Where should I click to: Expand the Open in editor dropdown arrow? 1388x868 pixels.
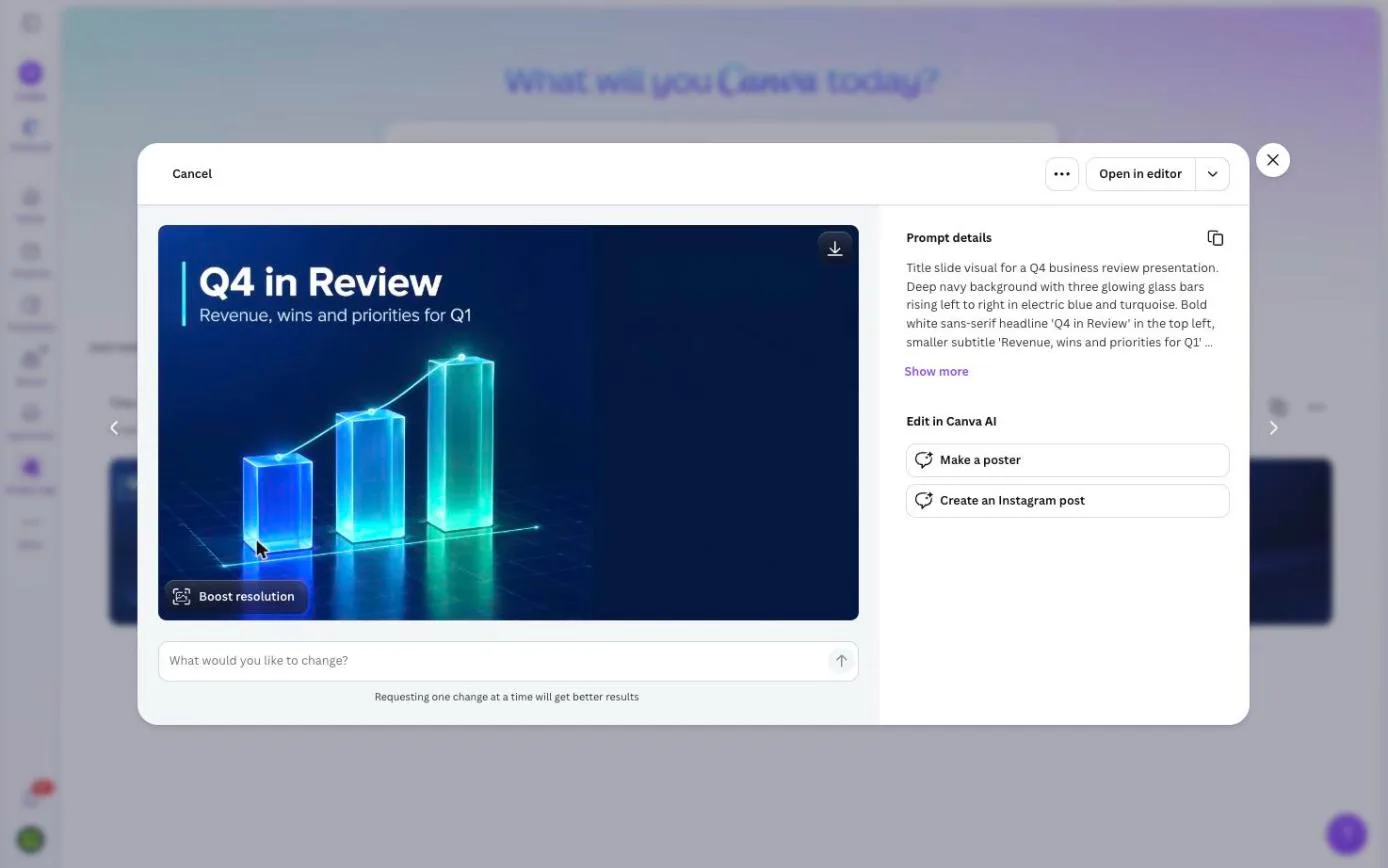tap(1212, 174)
